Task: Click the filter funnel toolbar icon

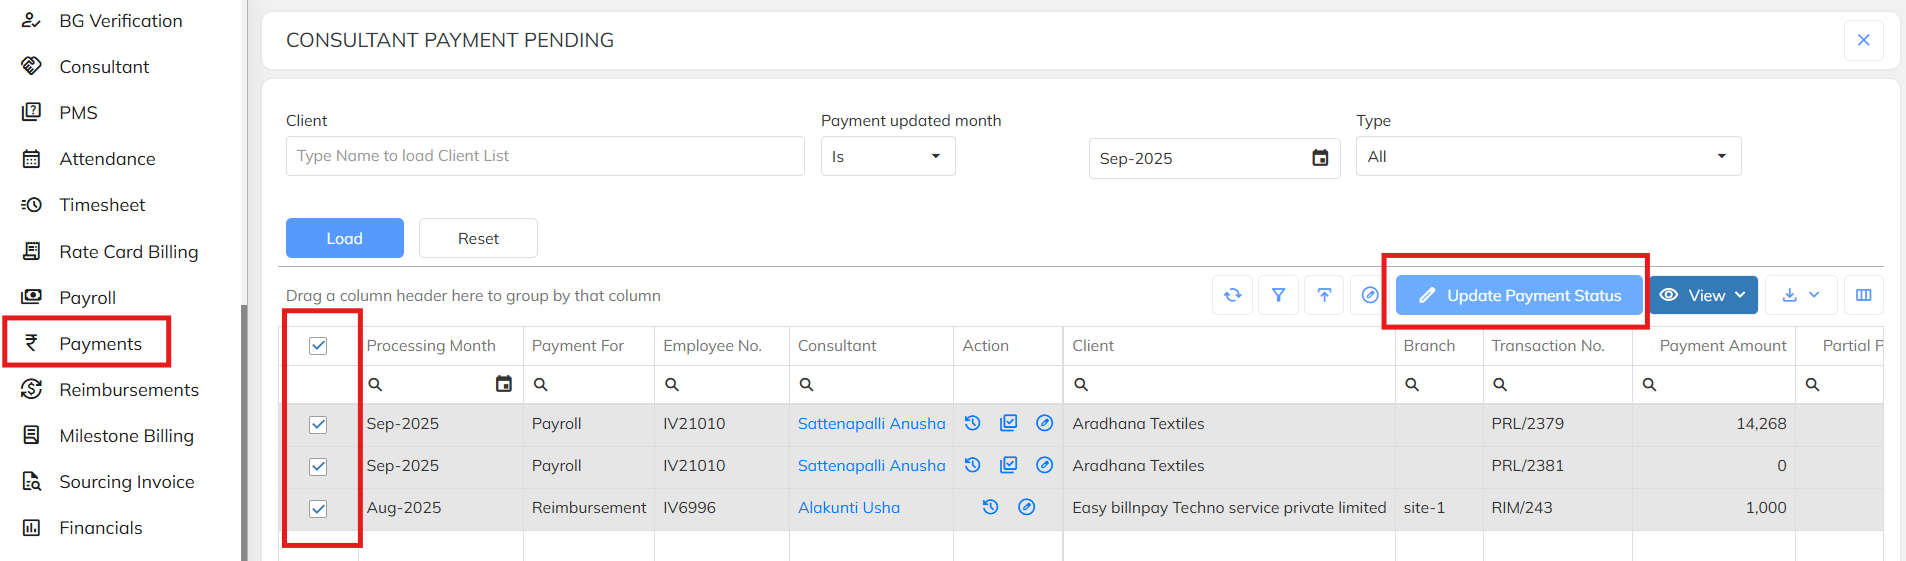Action: [1278, 295]
